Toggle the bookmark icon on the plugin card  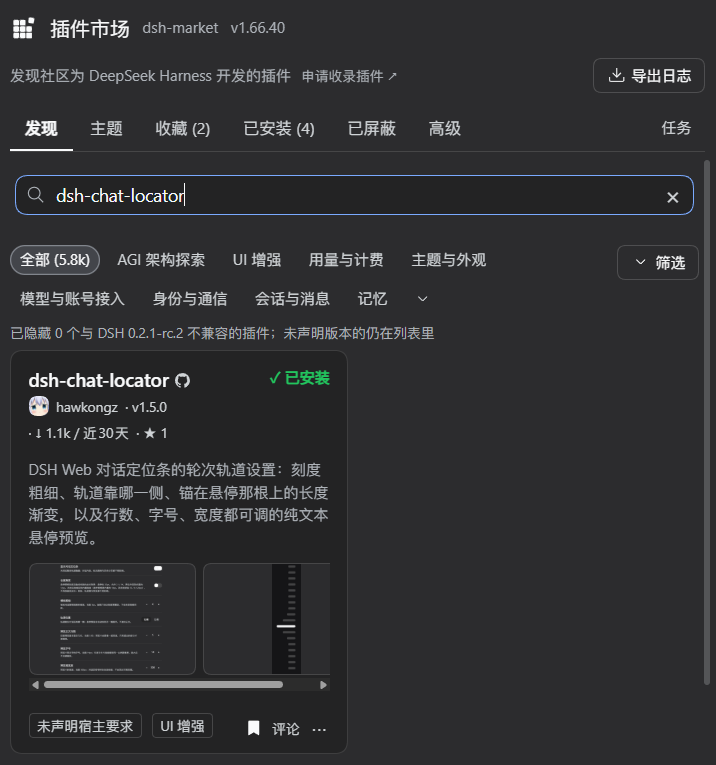(x=254, y=728)
